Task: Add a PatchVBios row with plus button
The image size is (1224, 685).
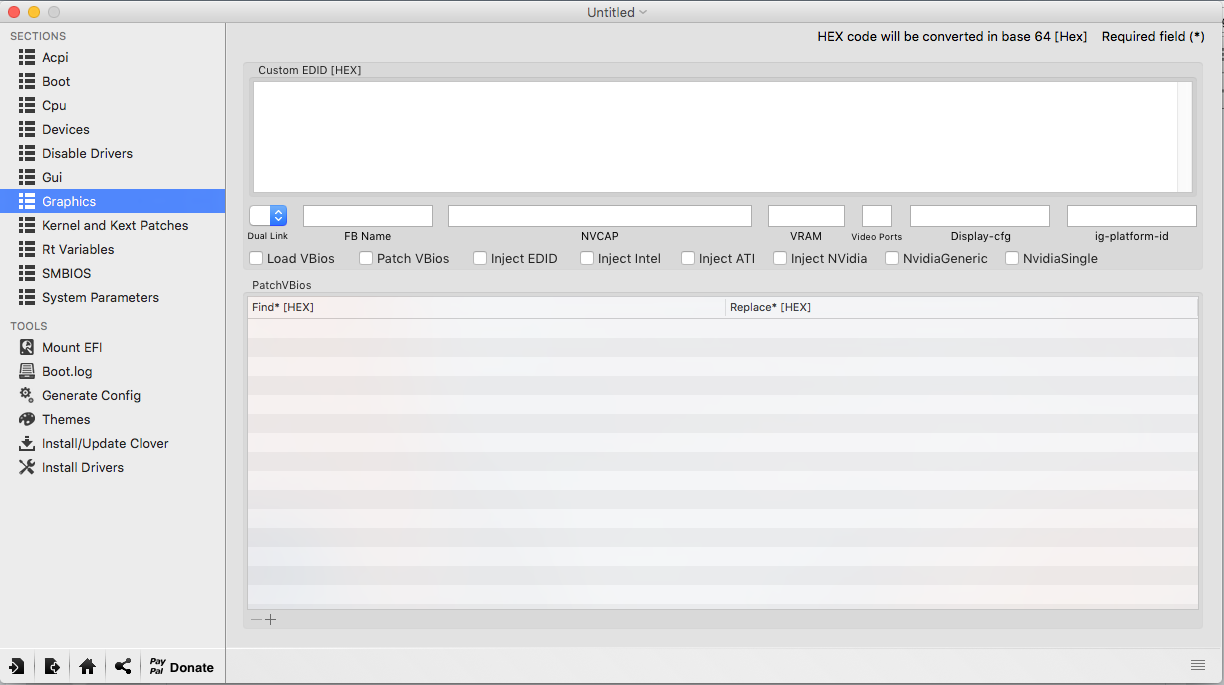Action: click(271, 620)
